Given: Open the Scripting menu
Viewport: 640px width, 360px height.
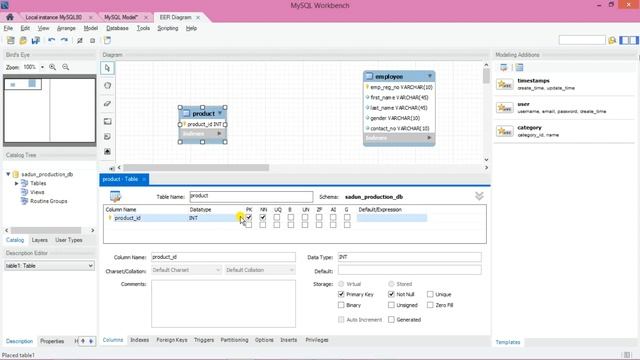Looking at the screenshot, I should 168,28.
